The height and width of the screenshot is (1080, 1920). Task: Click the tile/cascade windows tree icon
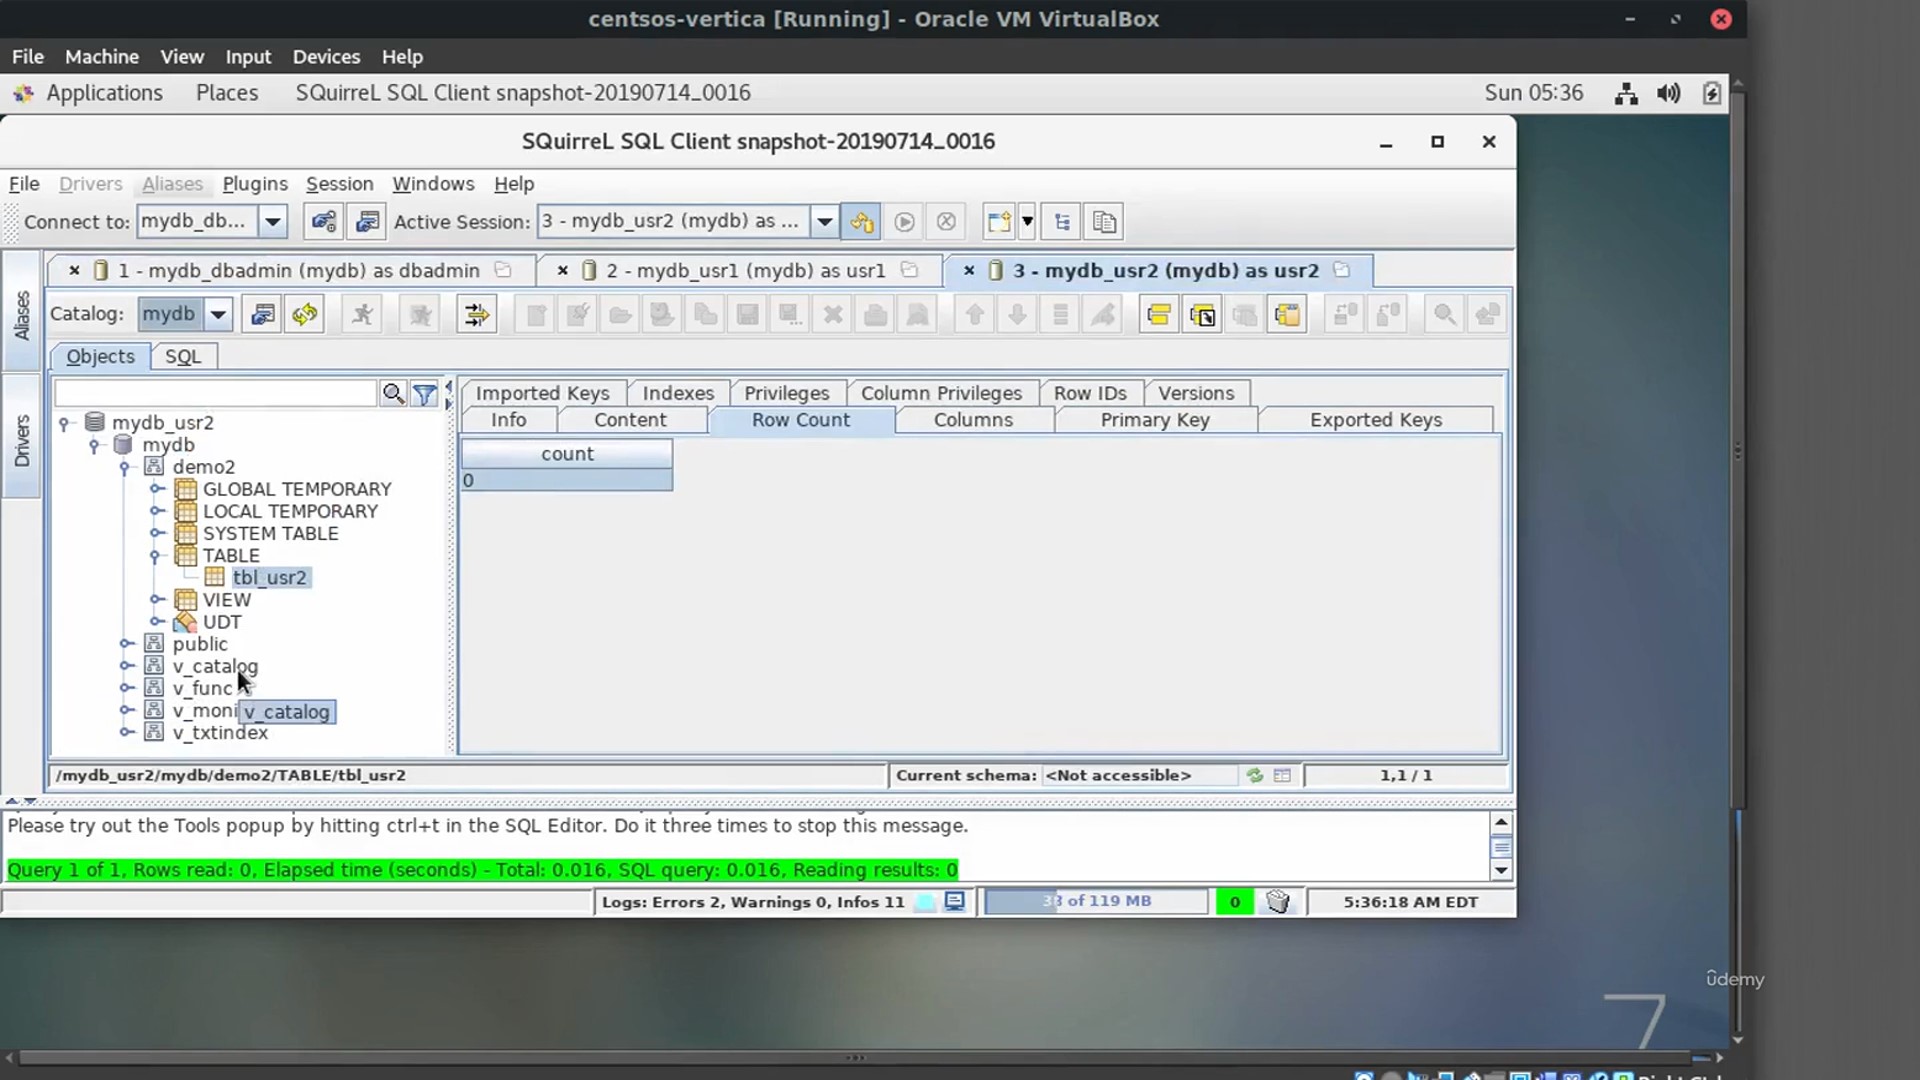pos(1062,222)
